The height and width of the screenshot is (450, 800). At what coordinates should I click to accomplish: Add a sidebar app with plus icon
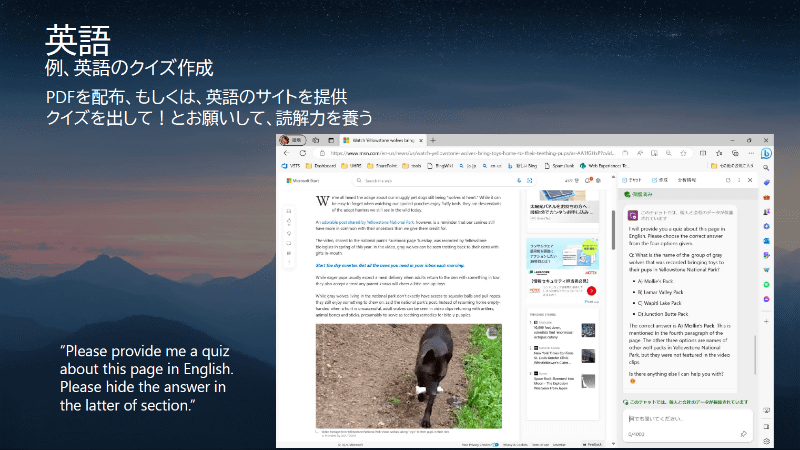coord(766,321)
